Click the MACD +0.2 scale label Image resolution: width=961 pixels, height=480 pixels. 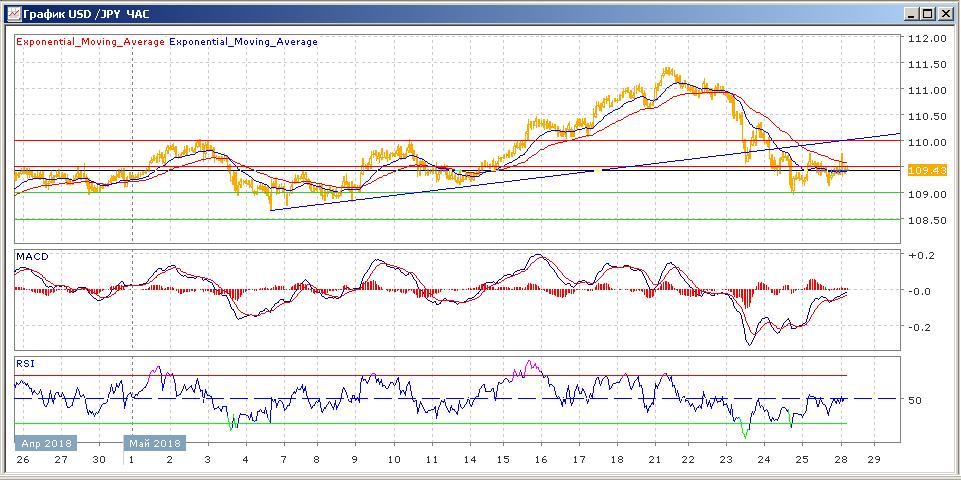[x=918, y=256]
